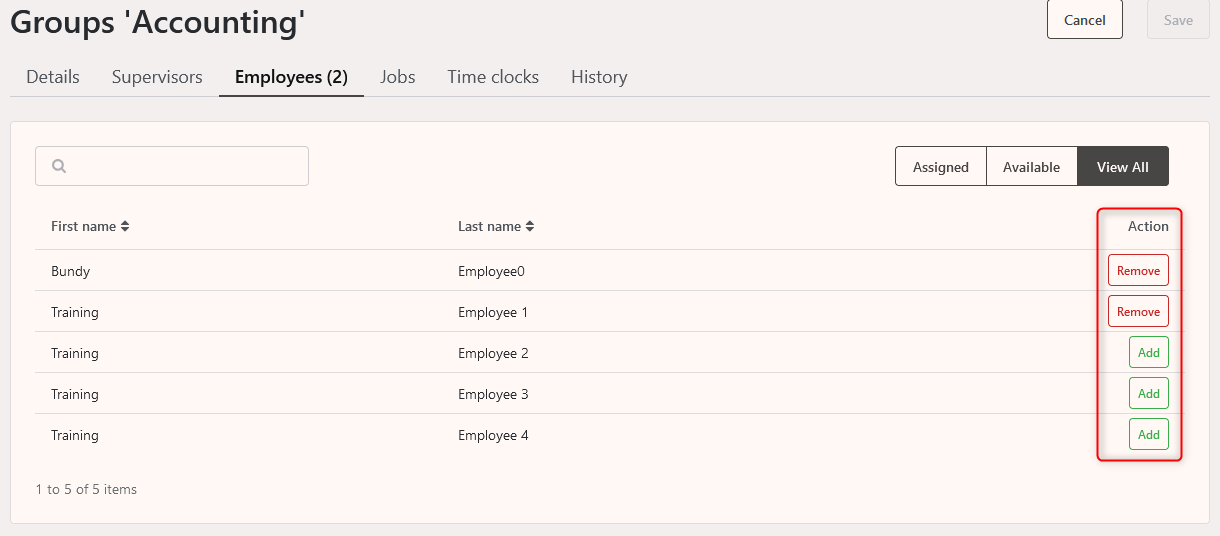Open the Details tab
1220x536 pixels.
[53, 77]
